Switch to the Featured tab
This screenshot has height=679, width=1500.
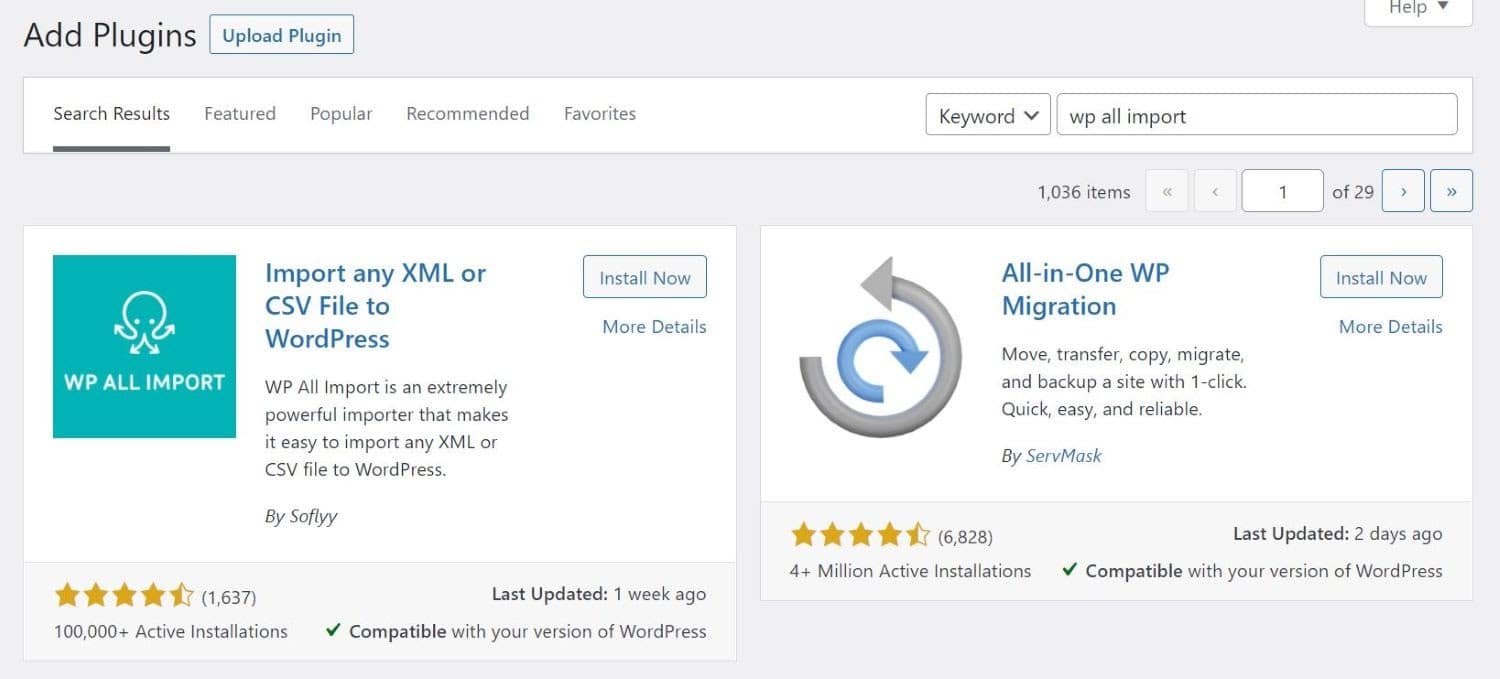click(x=240, y=114)
